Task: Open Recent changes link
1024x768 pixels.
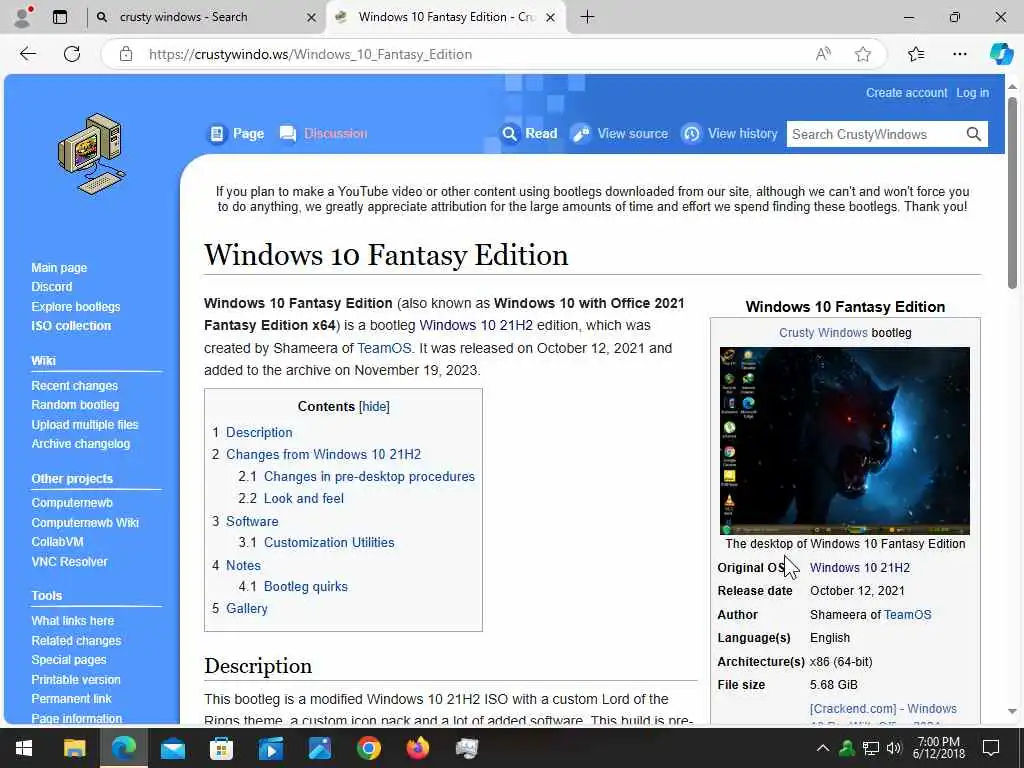Action: (74, 386)
